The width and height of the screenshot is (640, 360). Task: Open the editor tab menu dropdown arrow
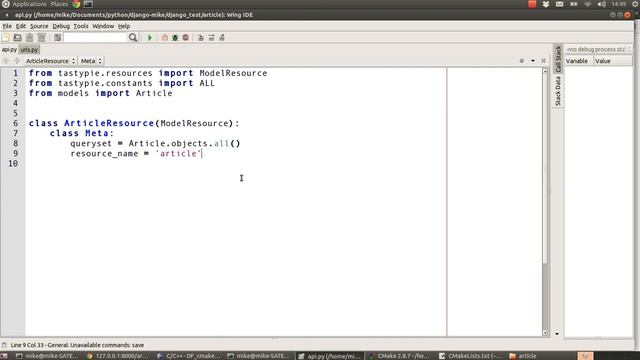point(533,61)
